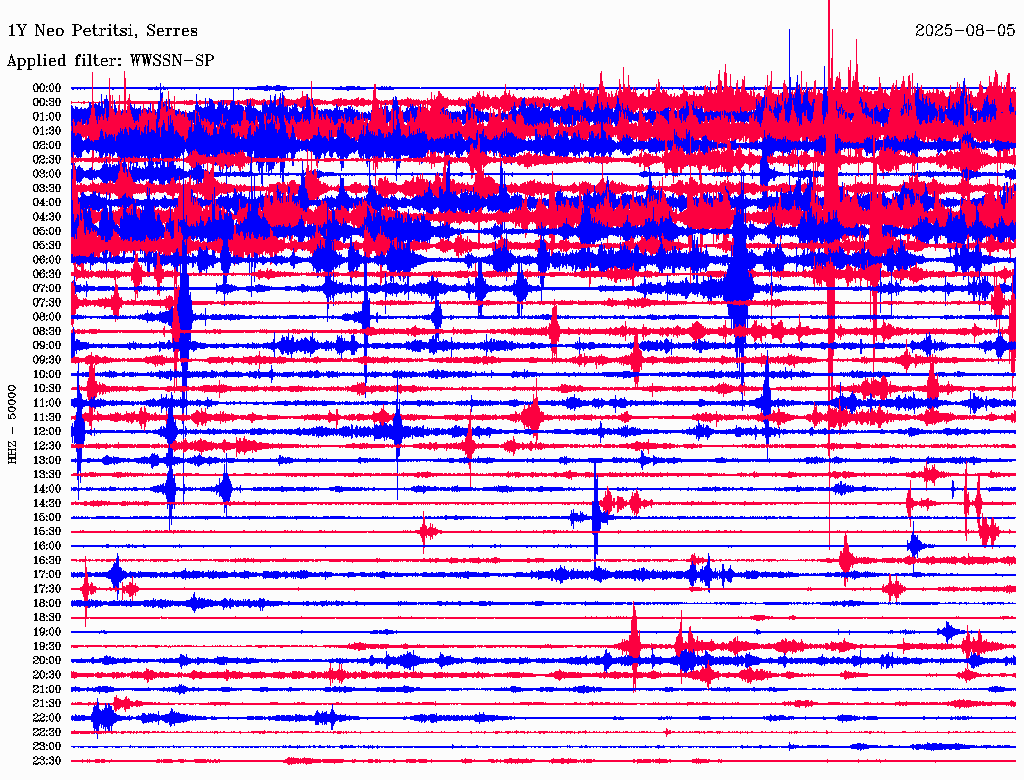The width and height of the screenshot is (1024, 780).
Task: Select the 01:30 time label
Action: pos(47,131)
